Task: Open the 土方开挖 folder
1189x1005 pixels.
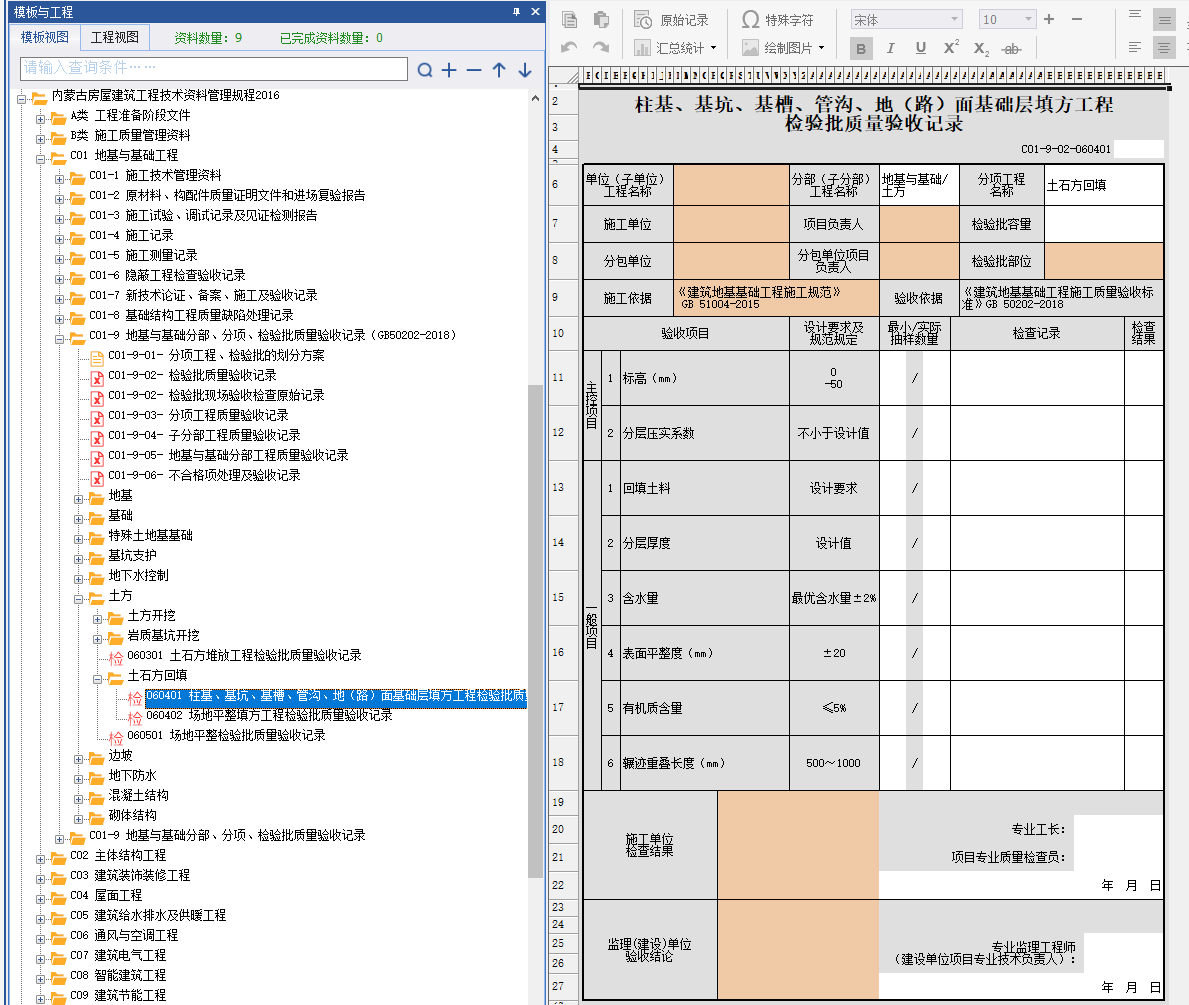Action: coord(151,616)
